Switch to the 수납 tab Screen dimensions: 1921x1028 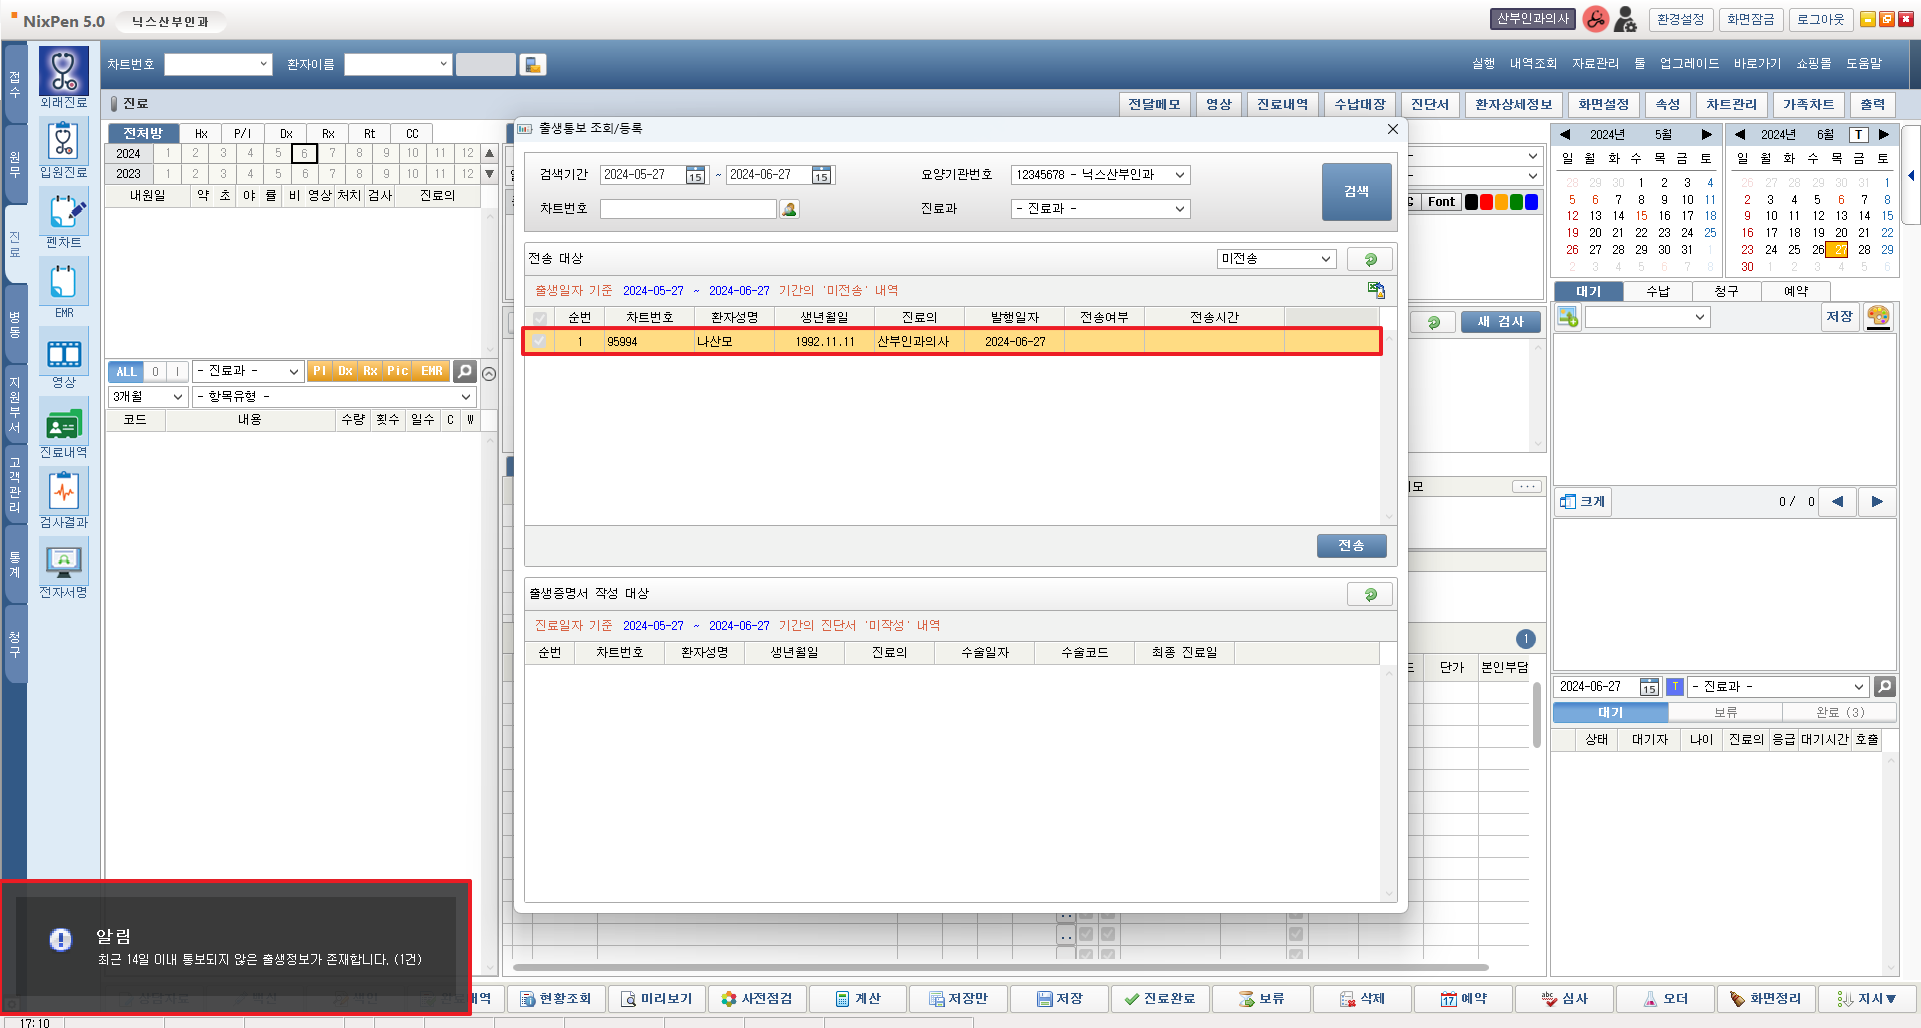click(1657, 291)
